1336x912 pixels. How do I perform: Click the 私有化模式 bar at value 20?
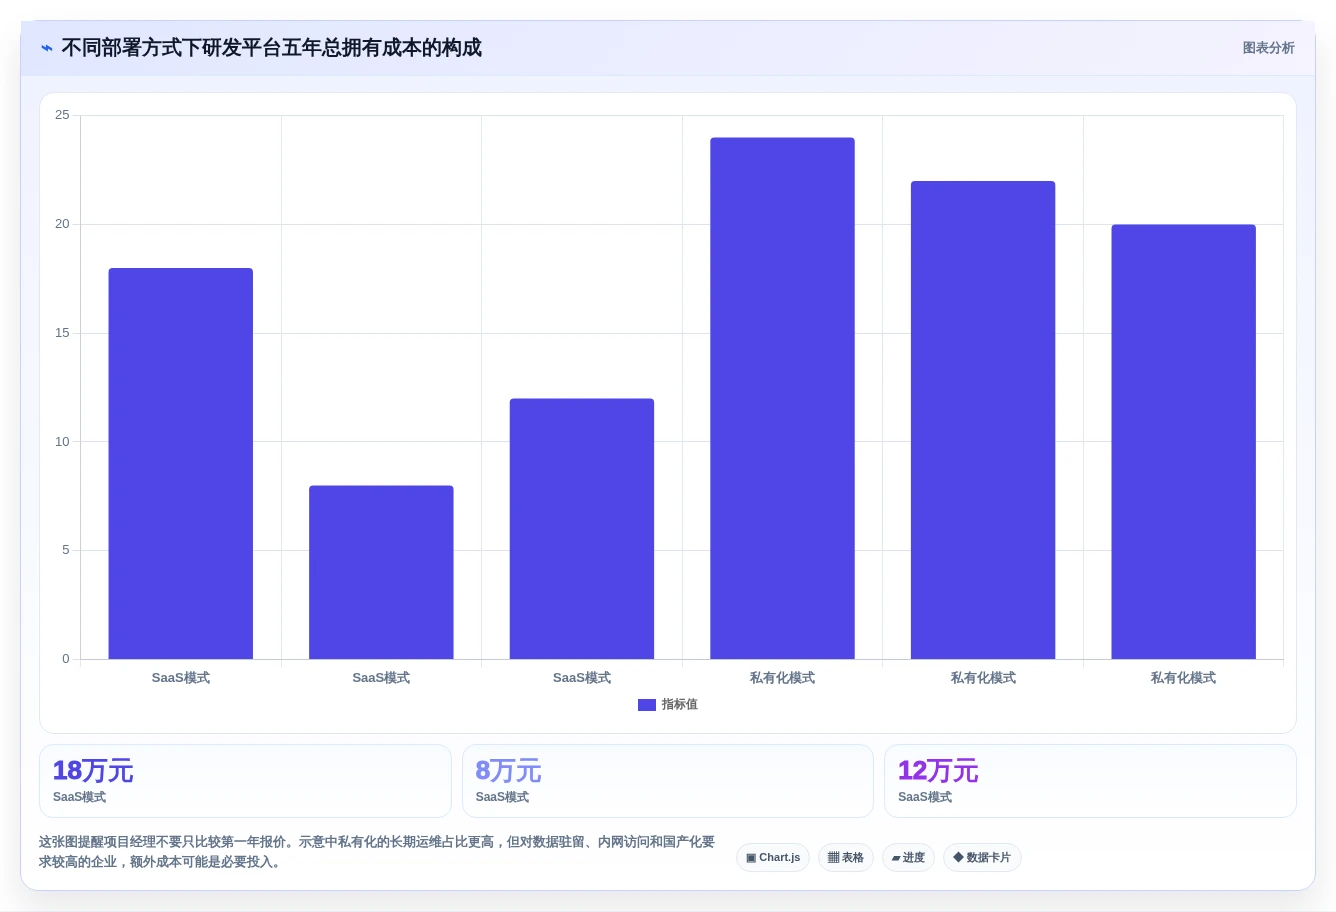(x=1183, y=442)
